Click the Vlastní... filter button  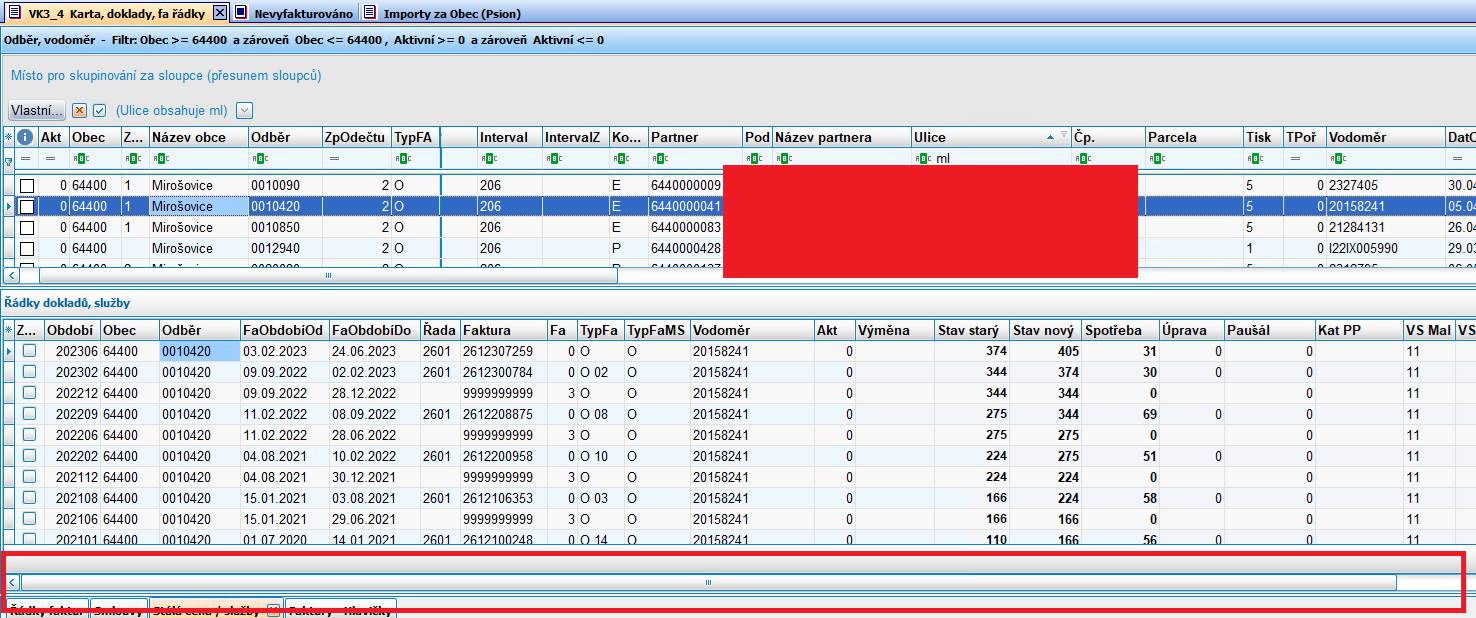tap(37, 111)
